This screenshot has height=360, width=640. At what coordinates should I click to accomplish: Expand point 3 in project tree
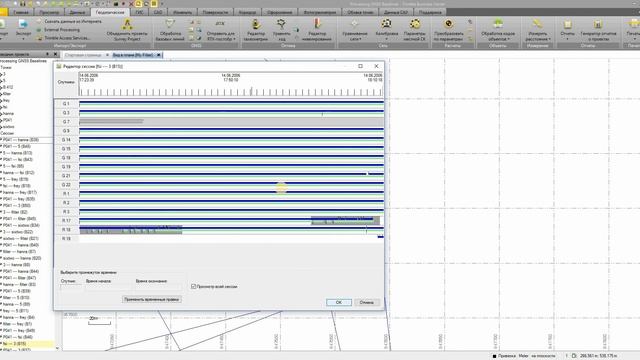click(x=1, y=74)
